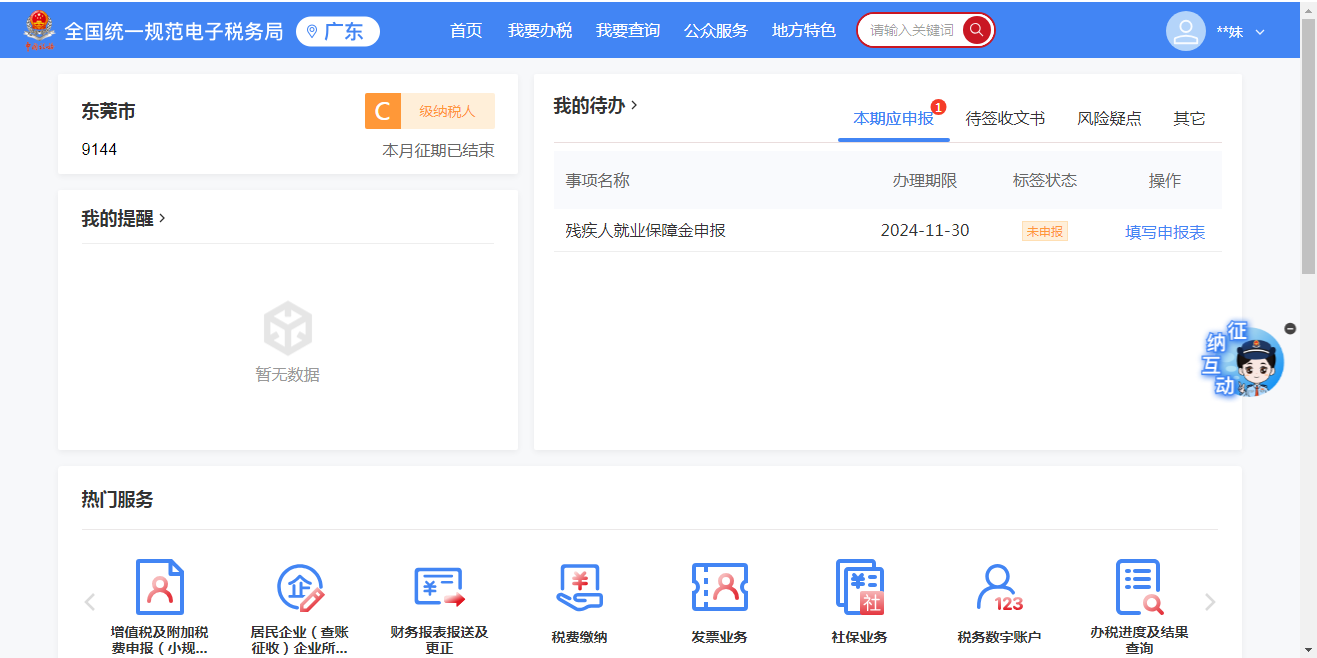Screen dimensions: 1317x658
Task: Click the 东莞市 company name
Action: point(108,112)
